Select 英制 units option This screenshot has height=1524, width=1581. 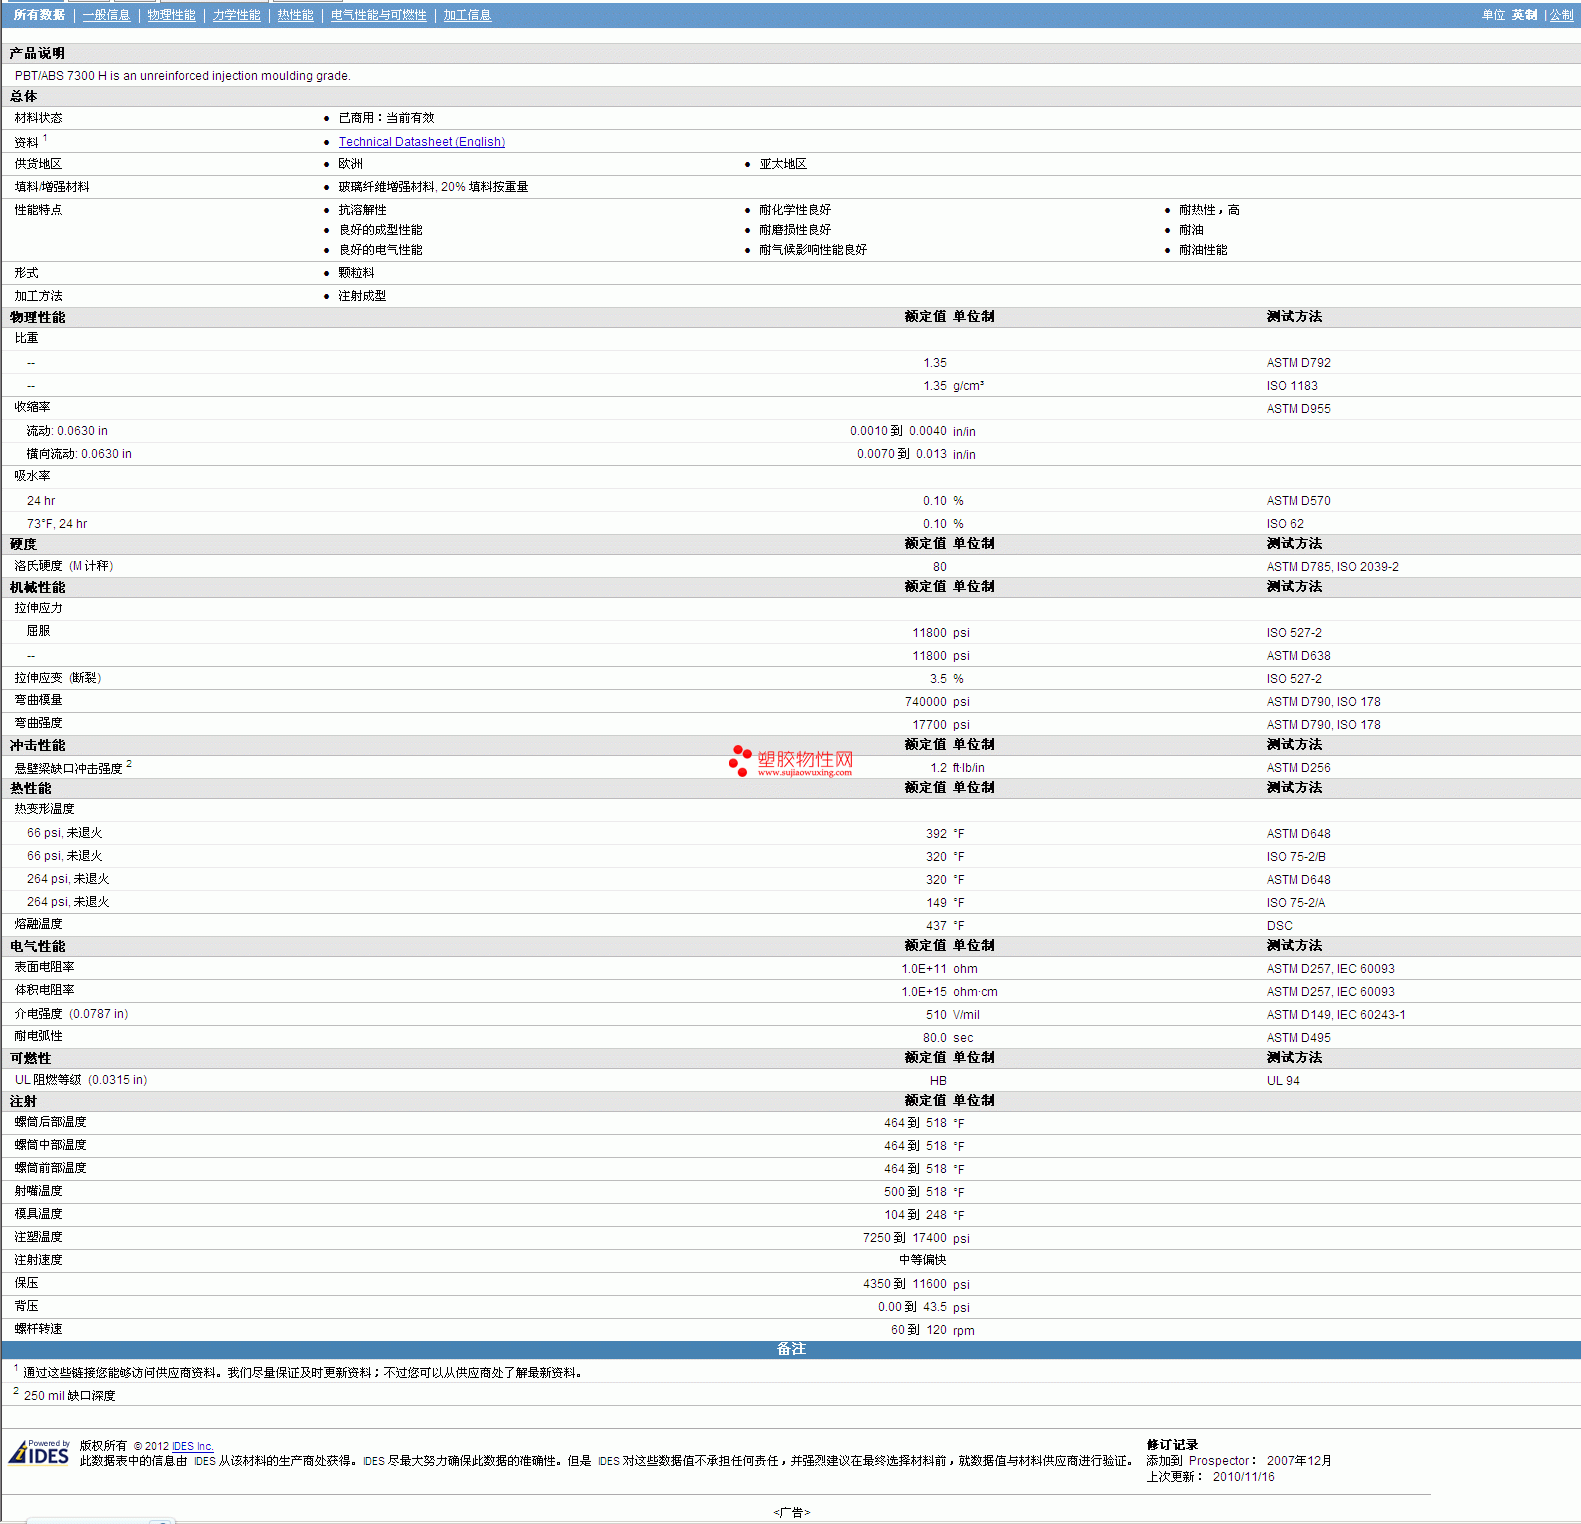tap(1525, 15)
